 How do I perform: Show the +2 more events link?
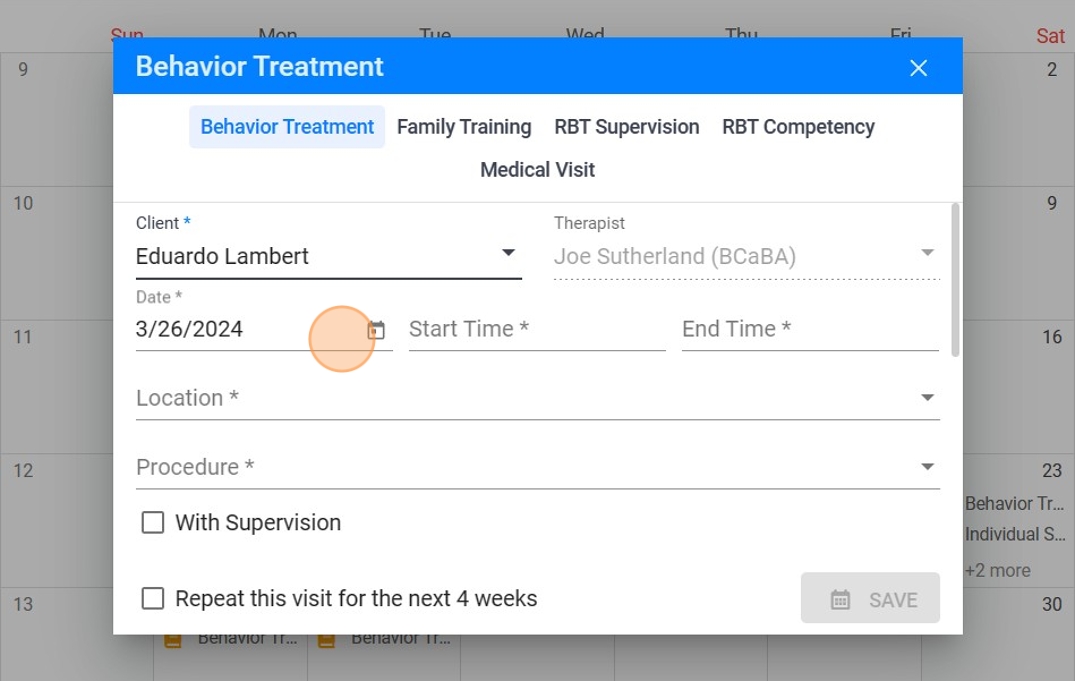(997, 571)
